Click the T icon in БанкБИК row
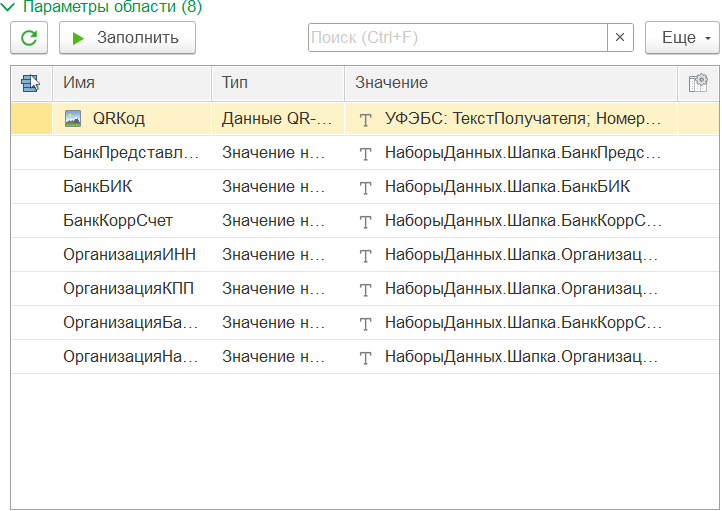This screenshot has height=511, width=722. tap(365, 188)
